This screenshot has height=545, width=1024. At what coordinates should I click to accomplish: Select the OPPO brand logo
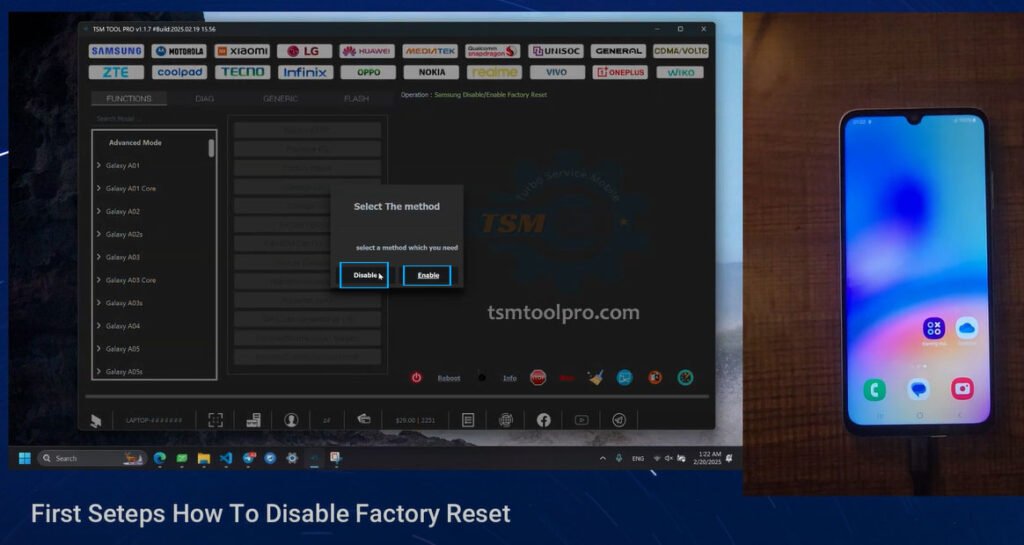(x=368, y=72)
